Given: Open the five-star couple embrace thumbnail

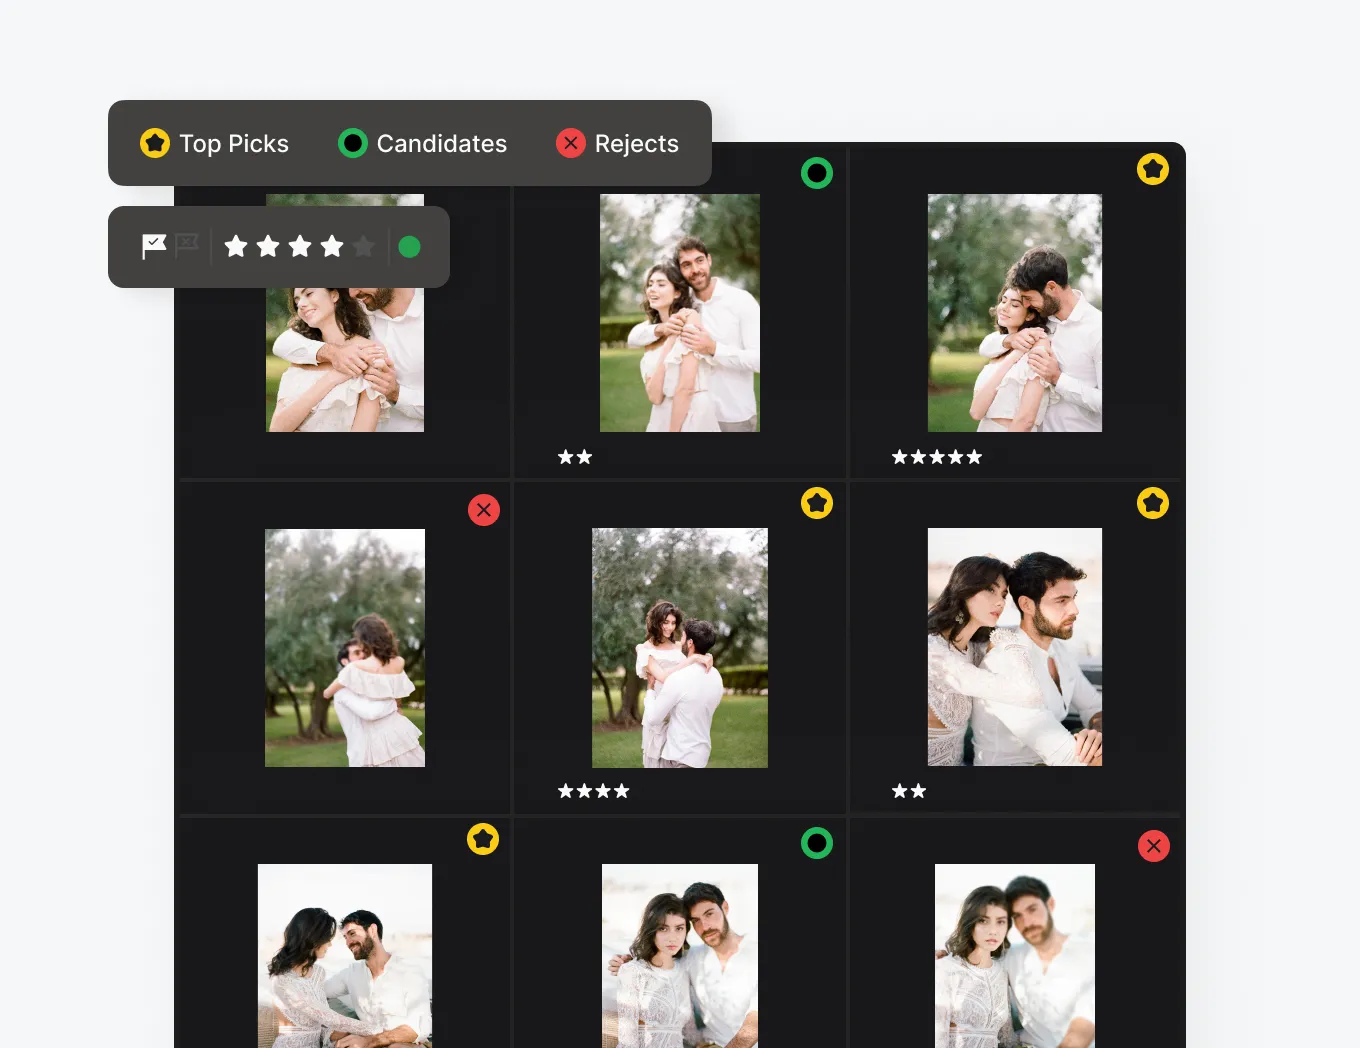Looking at the screenshot, I should 1015,313.
